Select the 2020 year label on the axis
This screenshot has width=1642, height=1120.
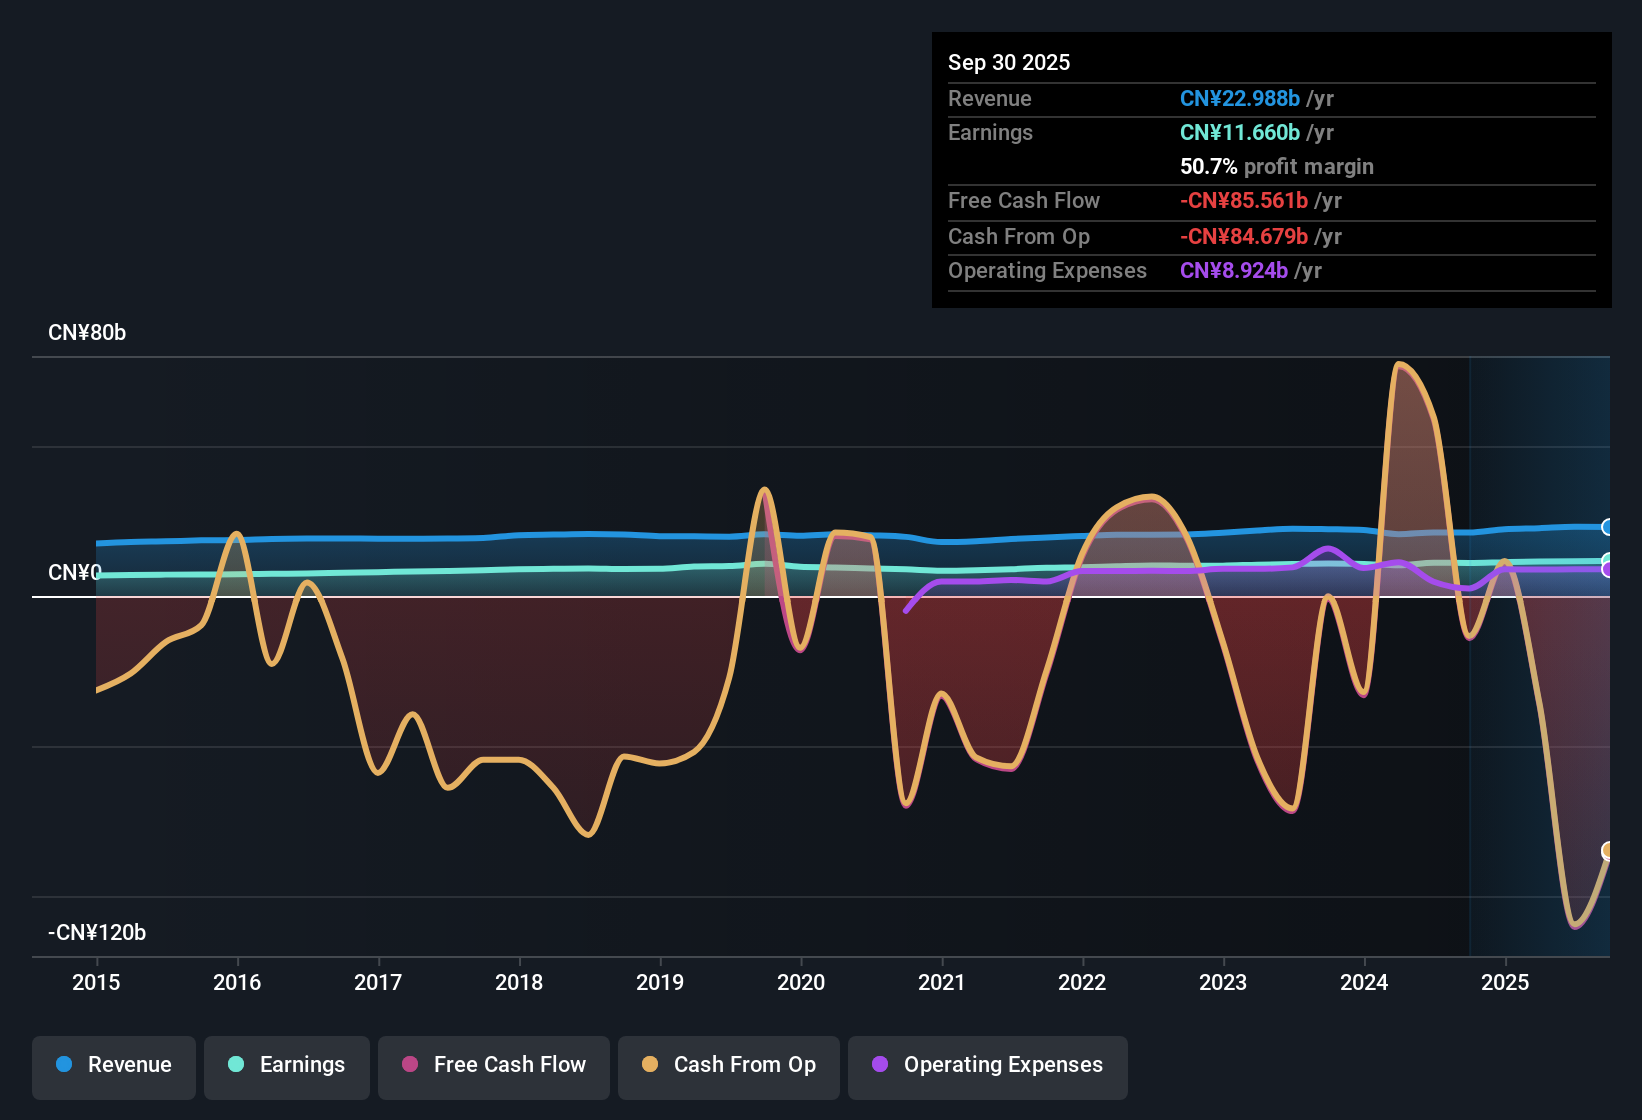800,983
